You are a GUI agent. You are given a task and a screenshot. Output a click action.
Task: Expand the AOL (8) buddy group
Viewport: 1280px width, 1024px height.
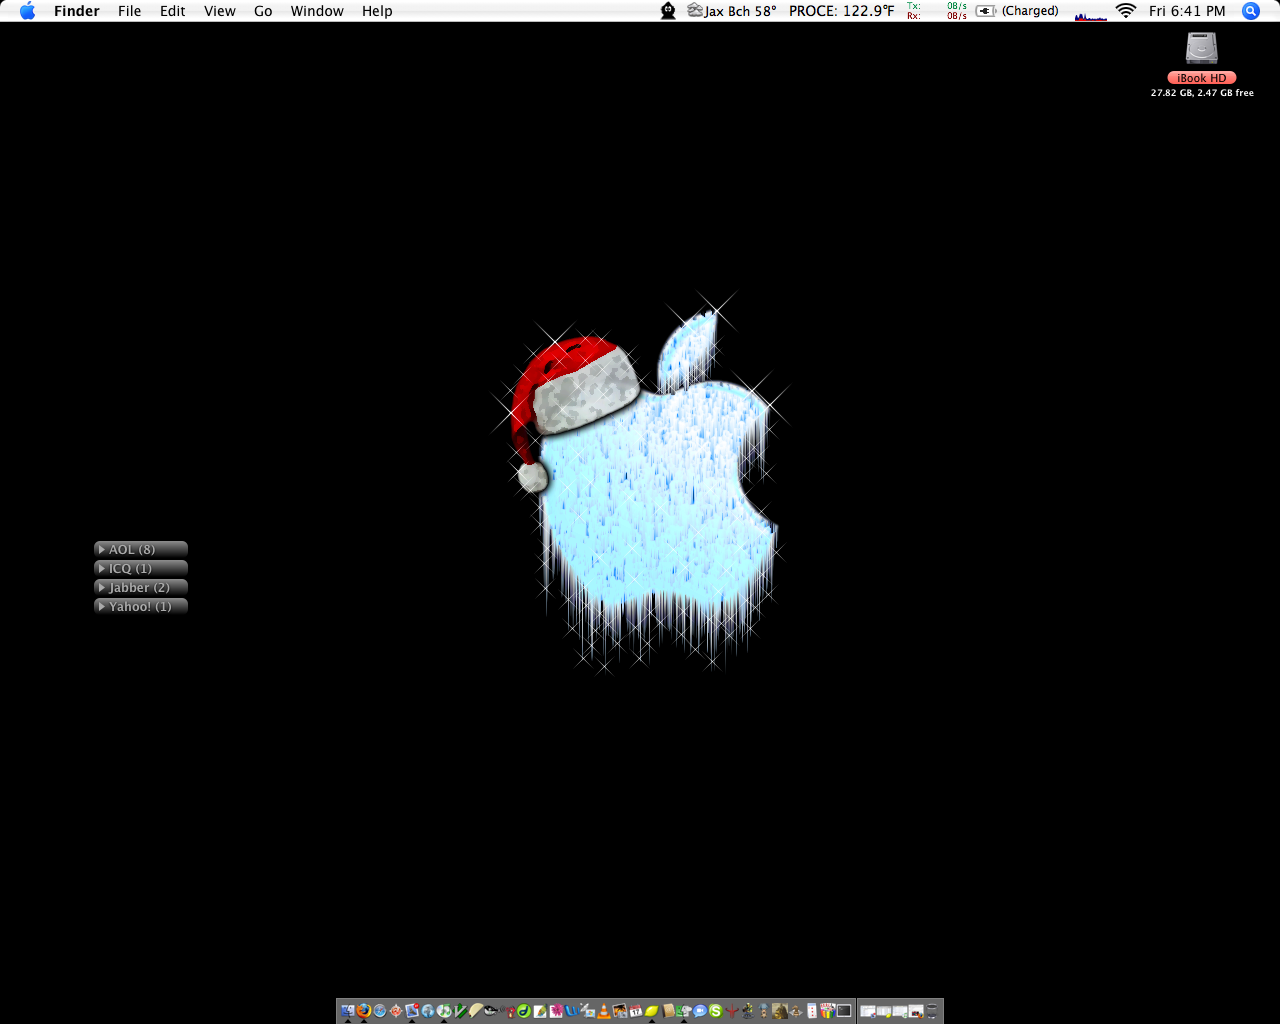tap(141, 549)
